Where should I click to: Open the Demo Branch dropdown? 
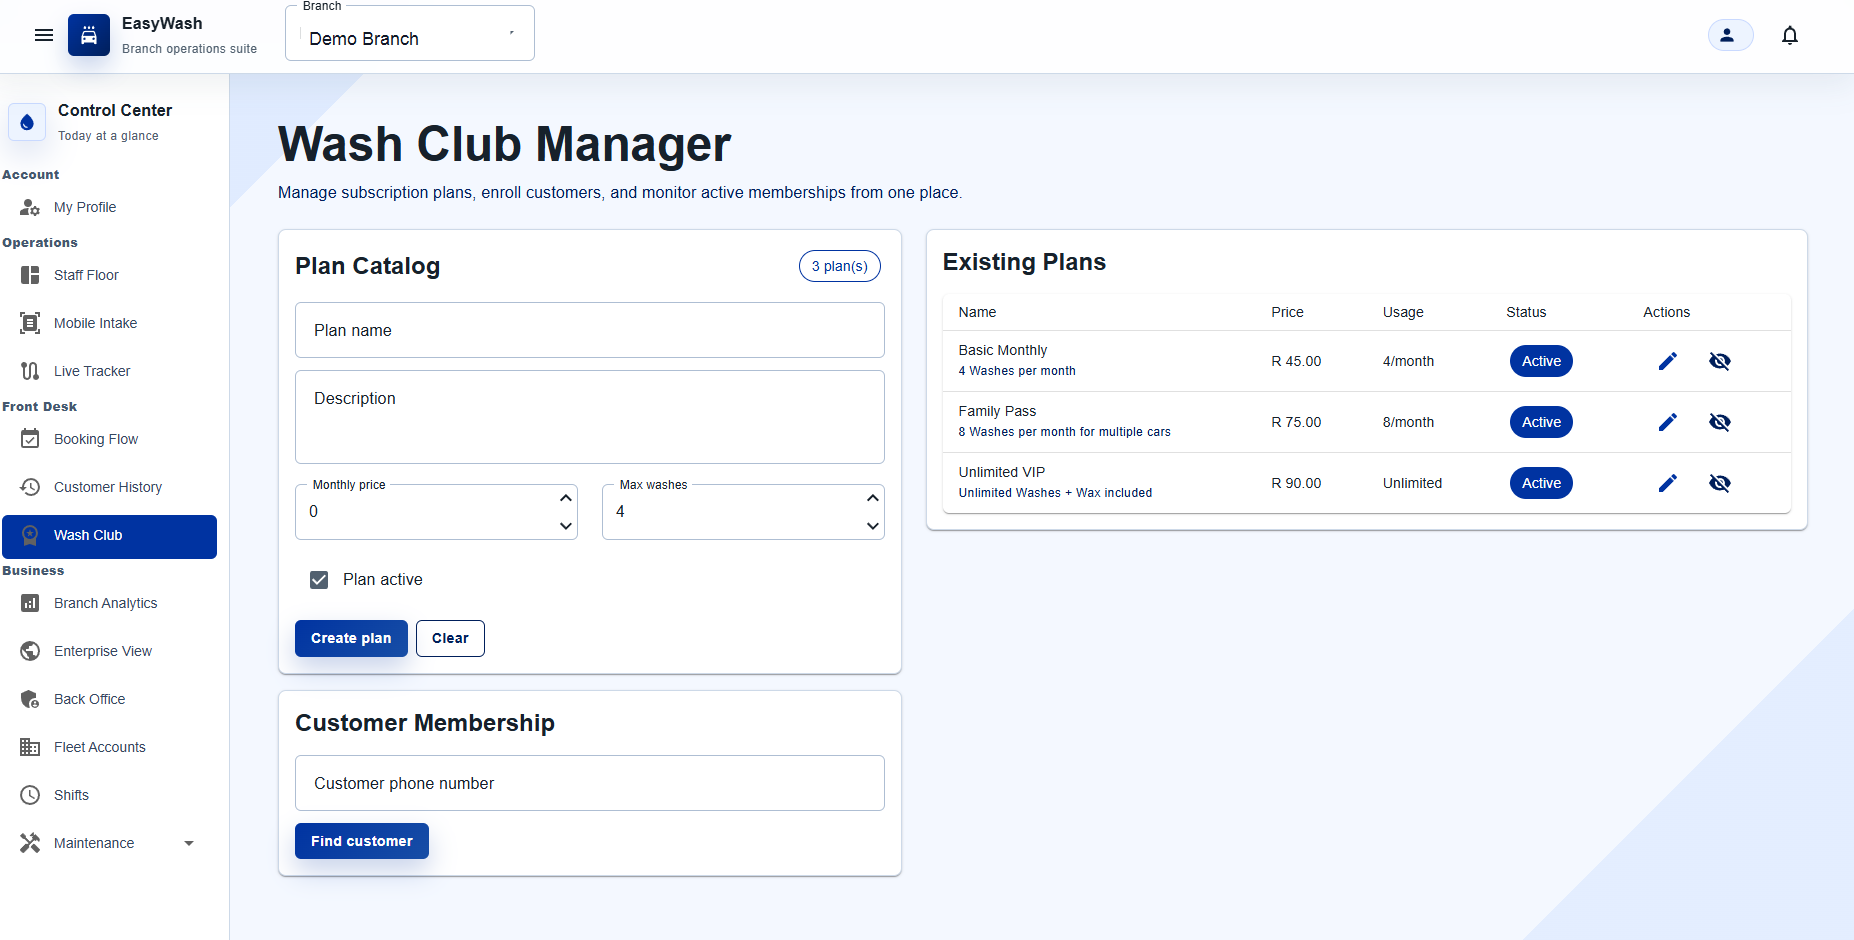410,35
